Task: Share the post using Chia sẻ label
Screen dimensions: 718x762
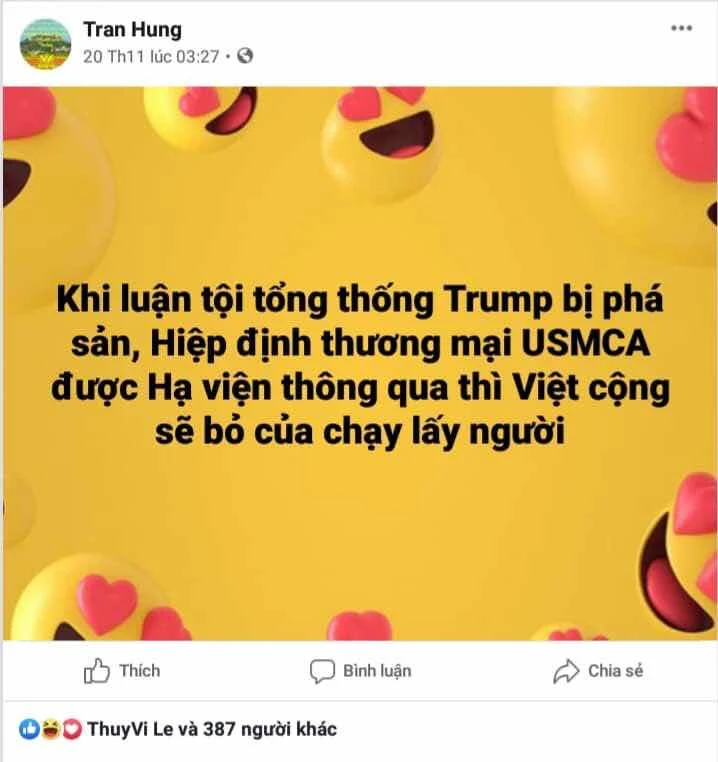Action: coord(615,671)
